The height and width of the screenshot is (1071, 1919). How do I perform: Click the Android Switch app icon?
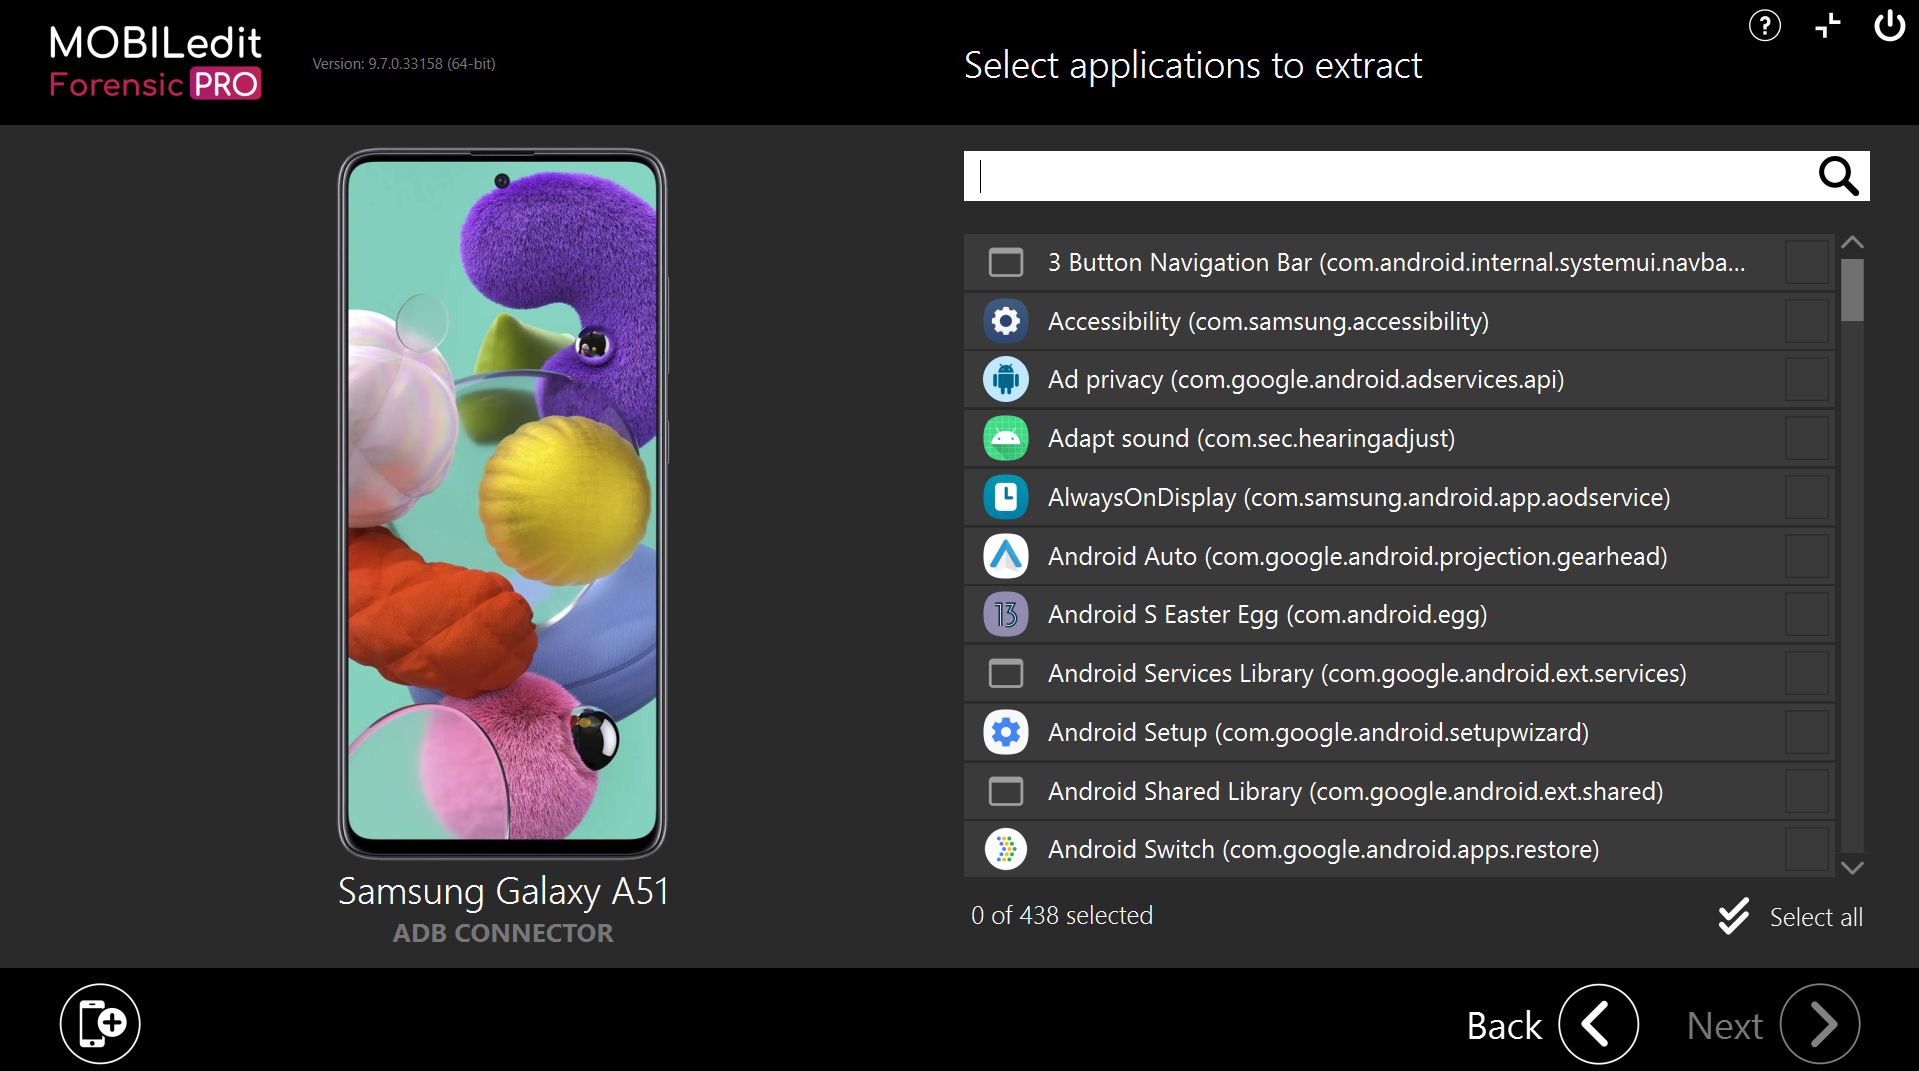point(1005,849)
